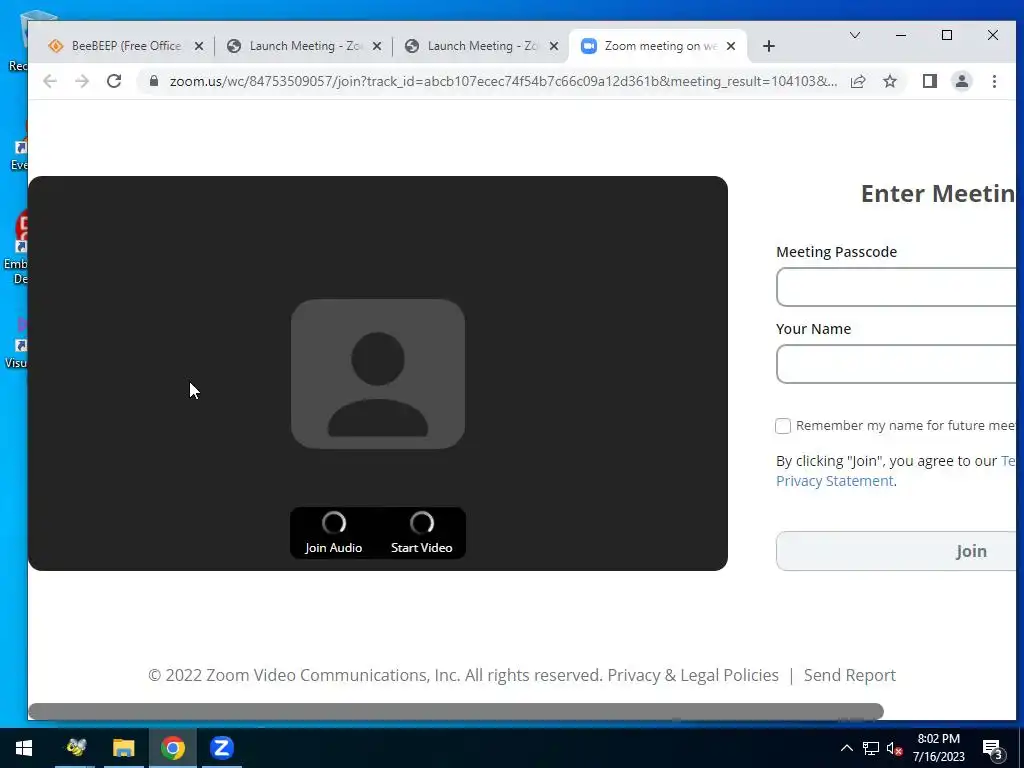Check Remember my name for future meetings
This screenshot has height=768, width=1024.
pos(783,426)
